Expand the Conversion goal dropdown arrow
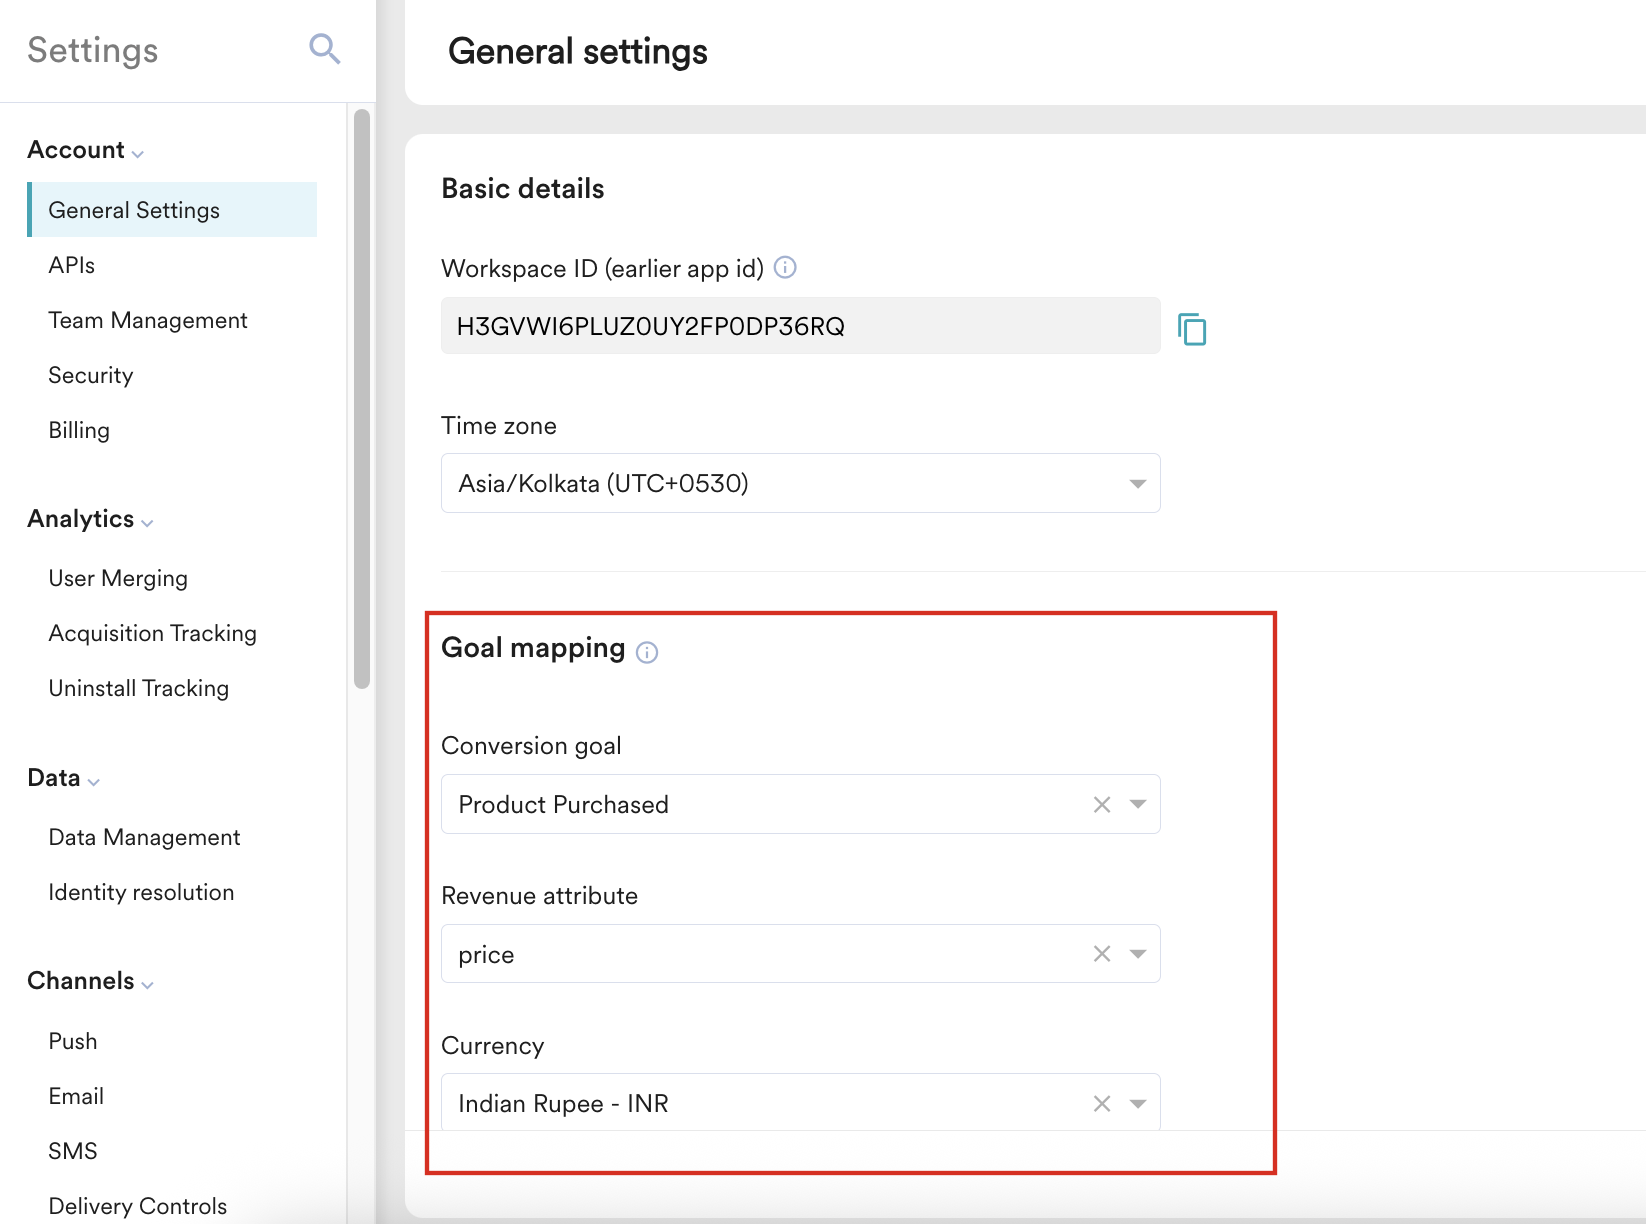Screen dimensions: 1646x1224 (1138, 805)
